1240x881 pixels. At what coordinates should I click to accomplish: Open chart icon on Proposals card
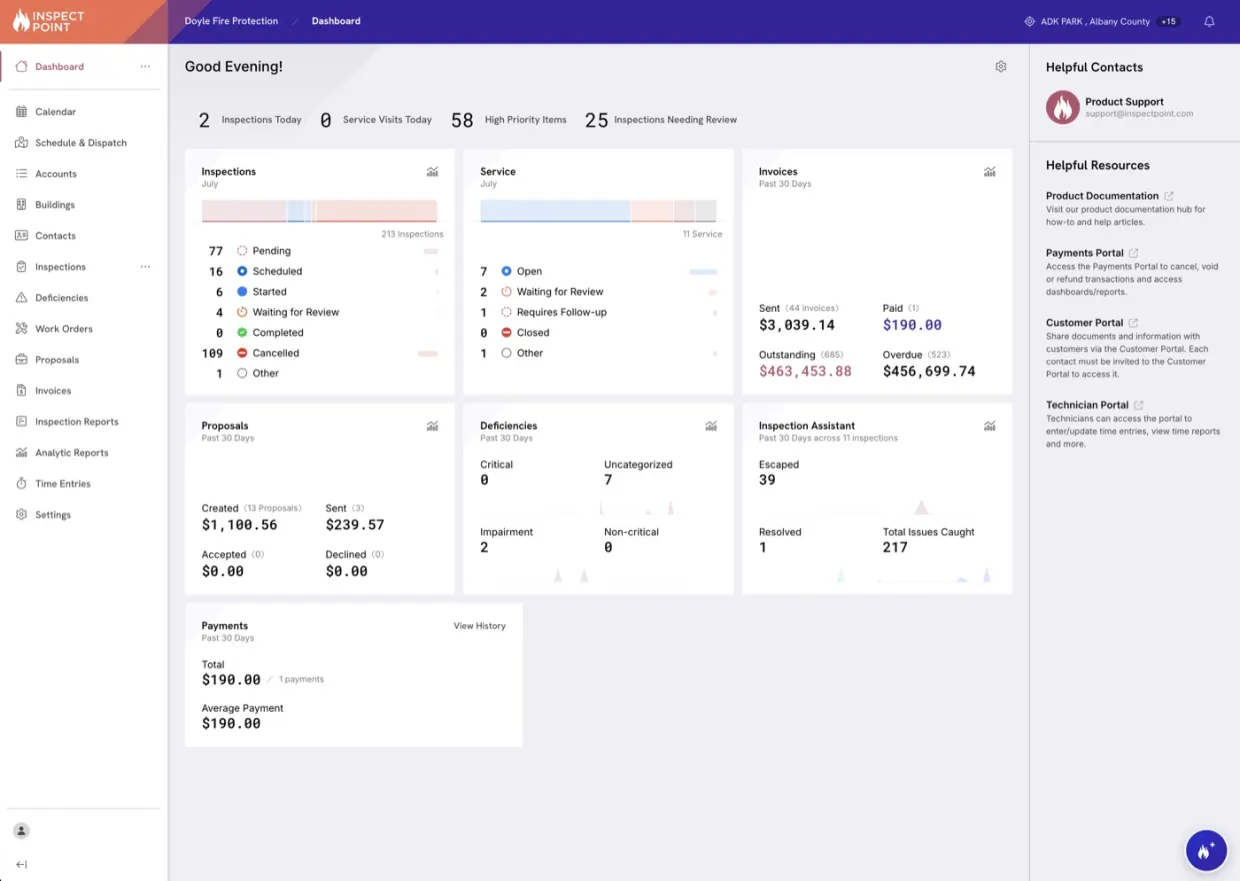[432, 426]
